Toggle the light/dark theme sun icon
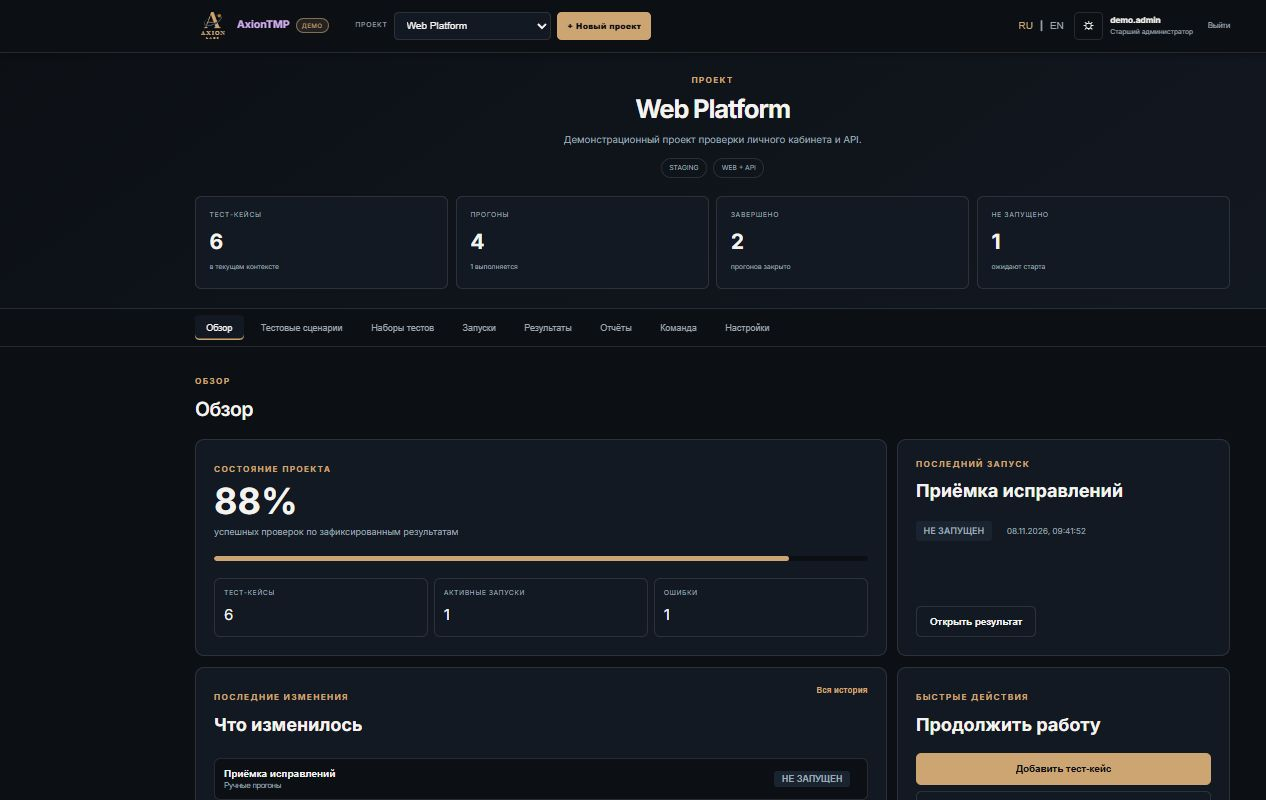The width and height of the screenshot is (1266, 800). click(x=1088, y=26)
